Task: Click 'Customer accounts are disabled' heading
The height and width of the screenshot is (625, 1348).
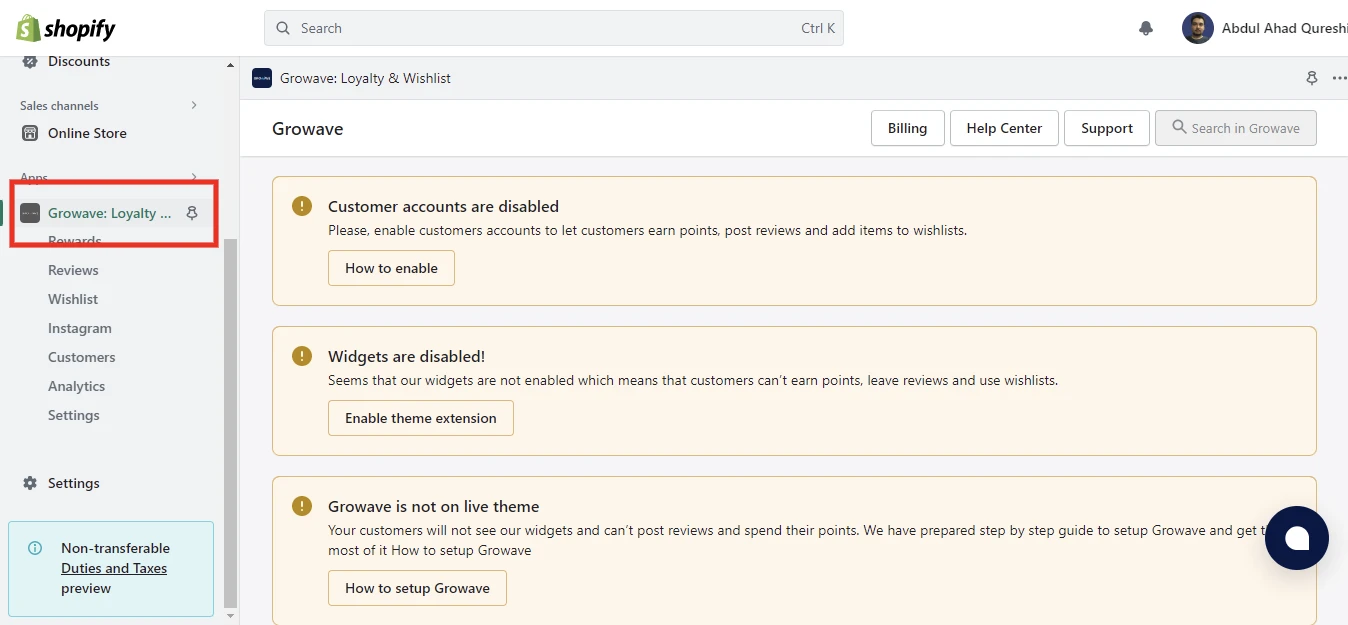Action: (x=443, y=206)
